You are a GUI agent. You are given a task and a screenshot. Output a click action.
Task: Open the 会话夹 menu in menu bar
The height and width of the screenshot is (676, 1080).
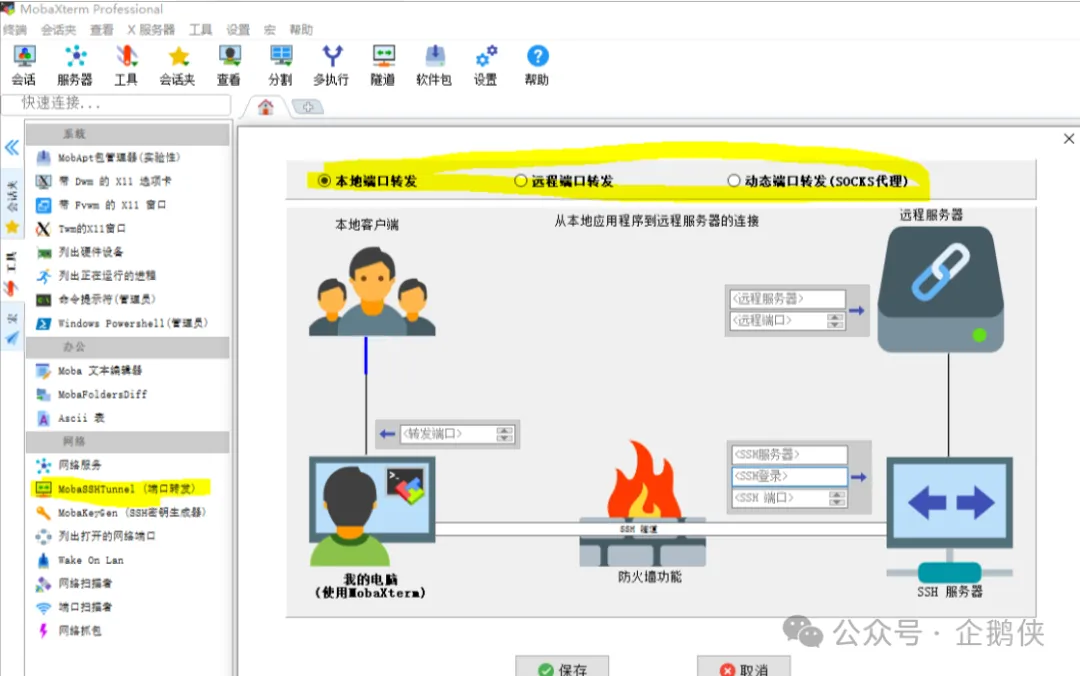(x=59, y=30)
